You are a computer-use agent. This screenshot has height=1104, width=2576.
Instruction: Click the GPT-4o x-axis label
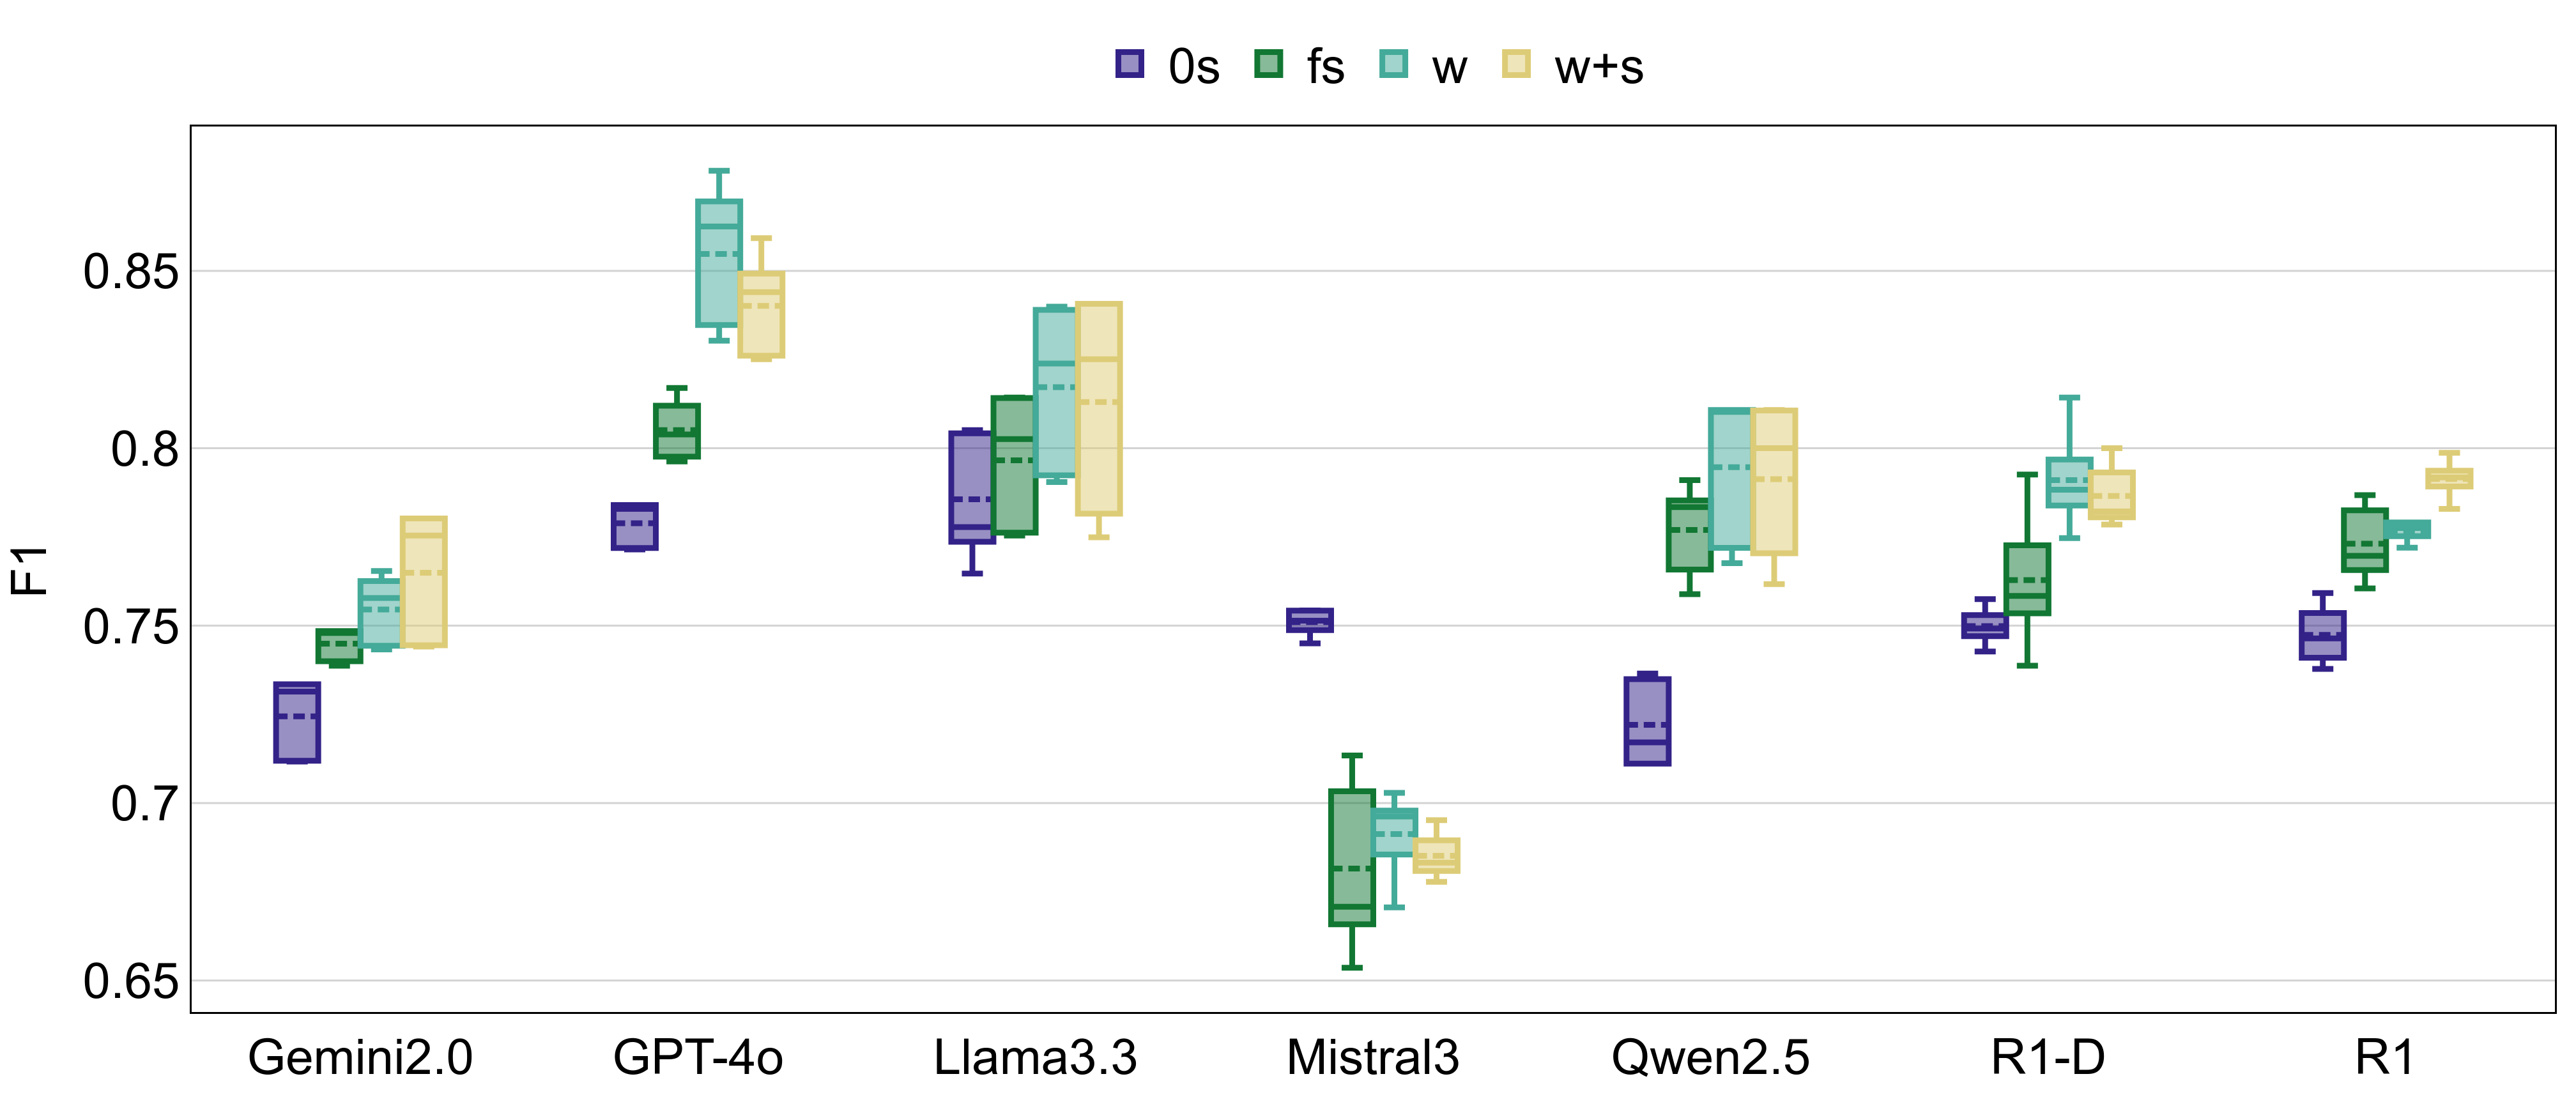coord(698,1058)
